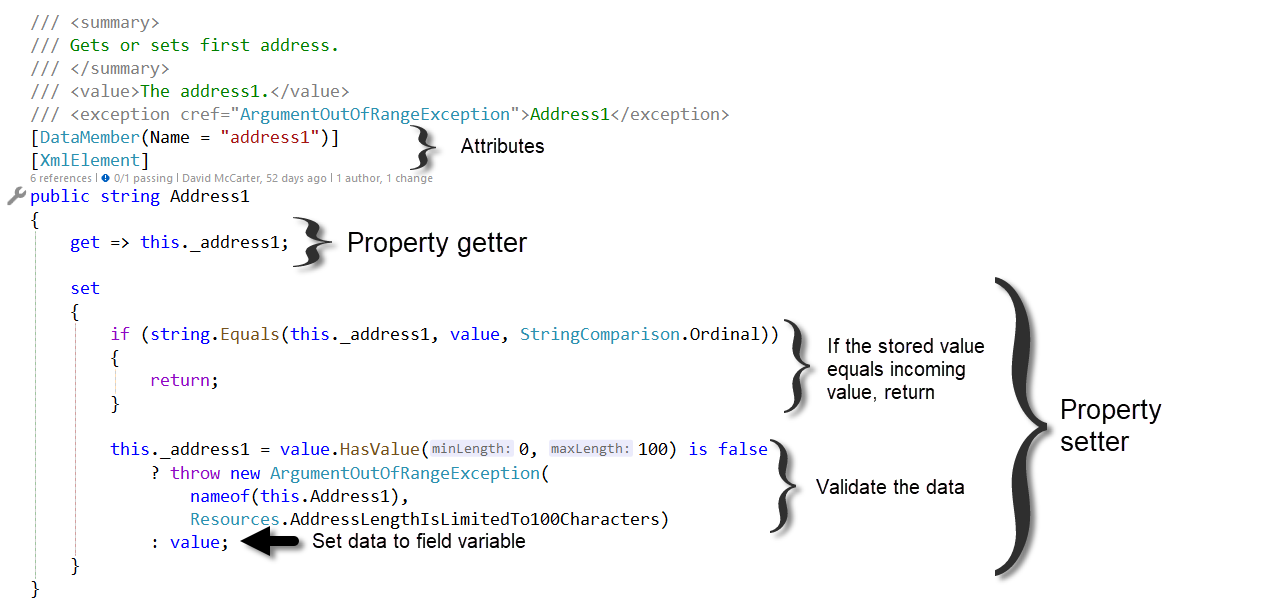Click the maxLength inline parameter hint
1286x610 pixels.
pos(590,450)
